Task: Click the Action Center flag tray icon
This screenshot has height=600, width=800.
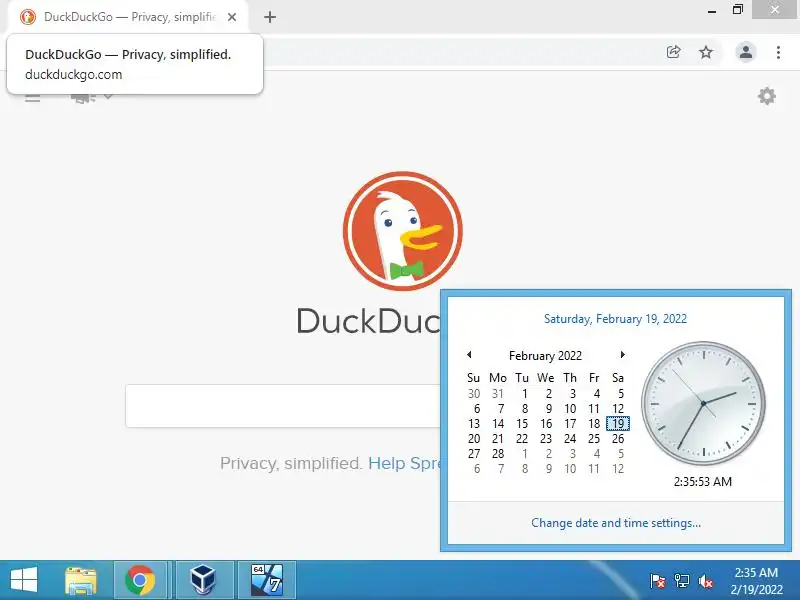Action: pyautogui.click(x=658, y=581)
